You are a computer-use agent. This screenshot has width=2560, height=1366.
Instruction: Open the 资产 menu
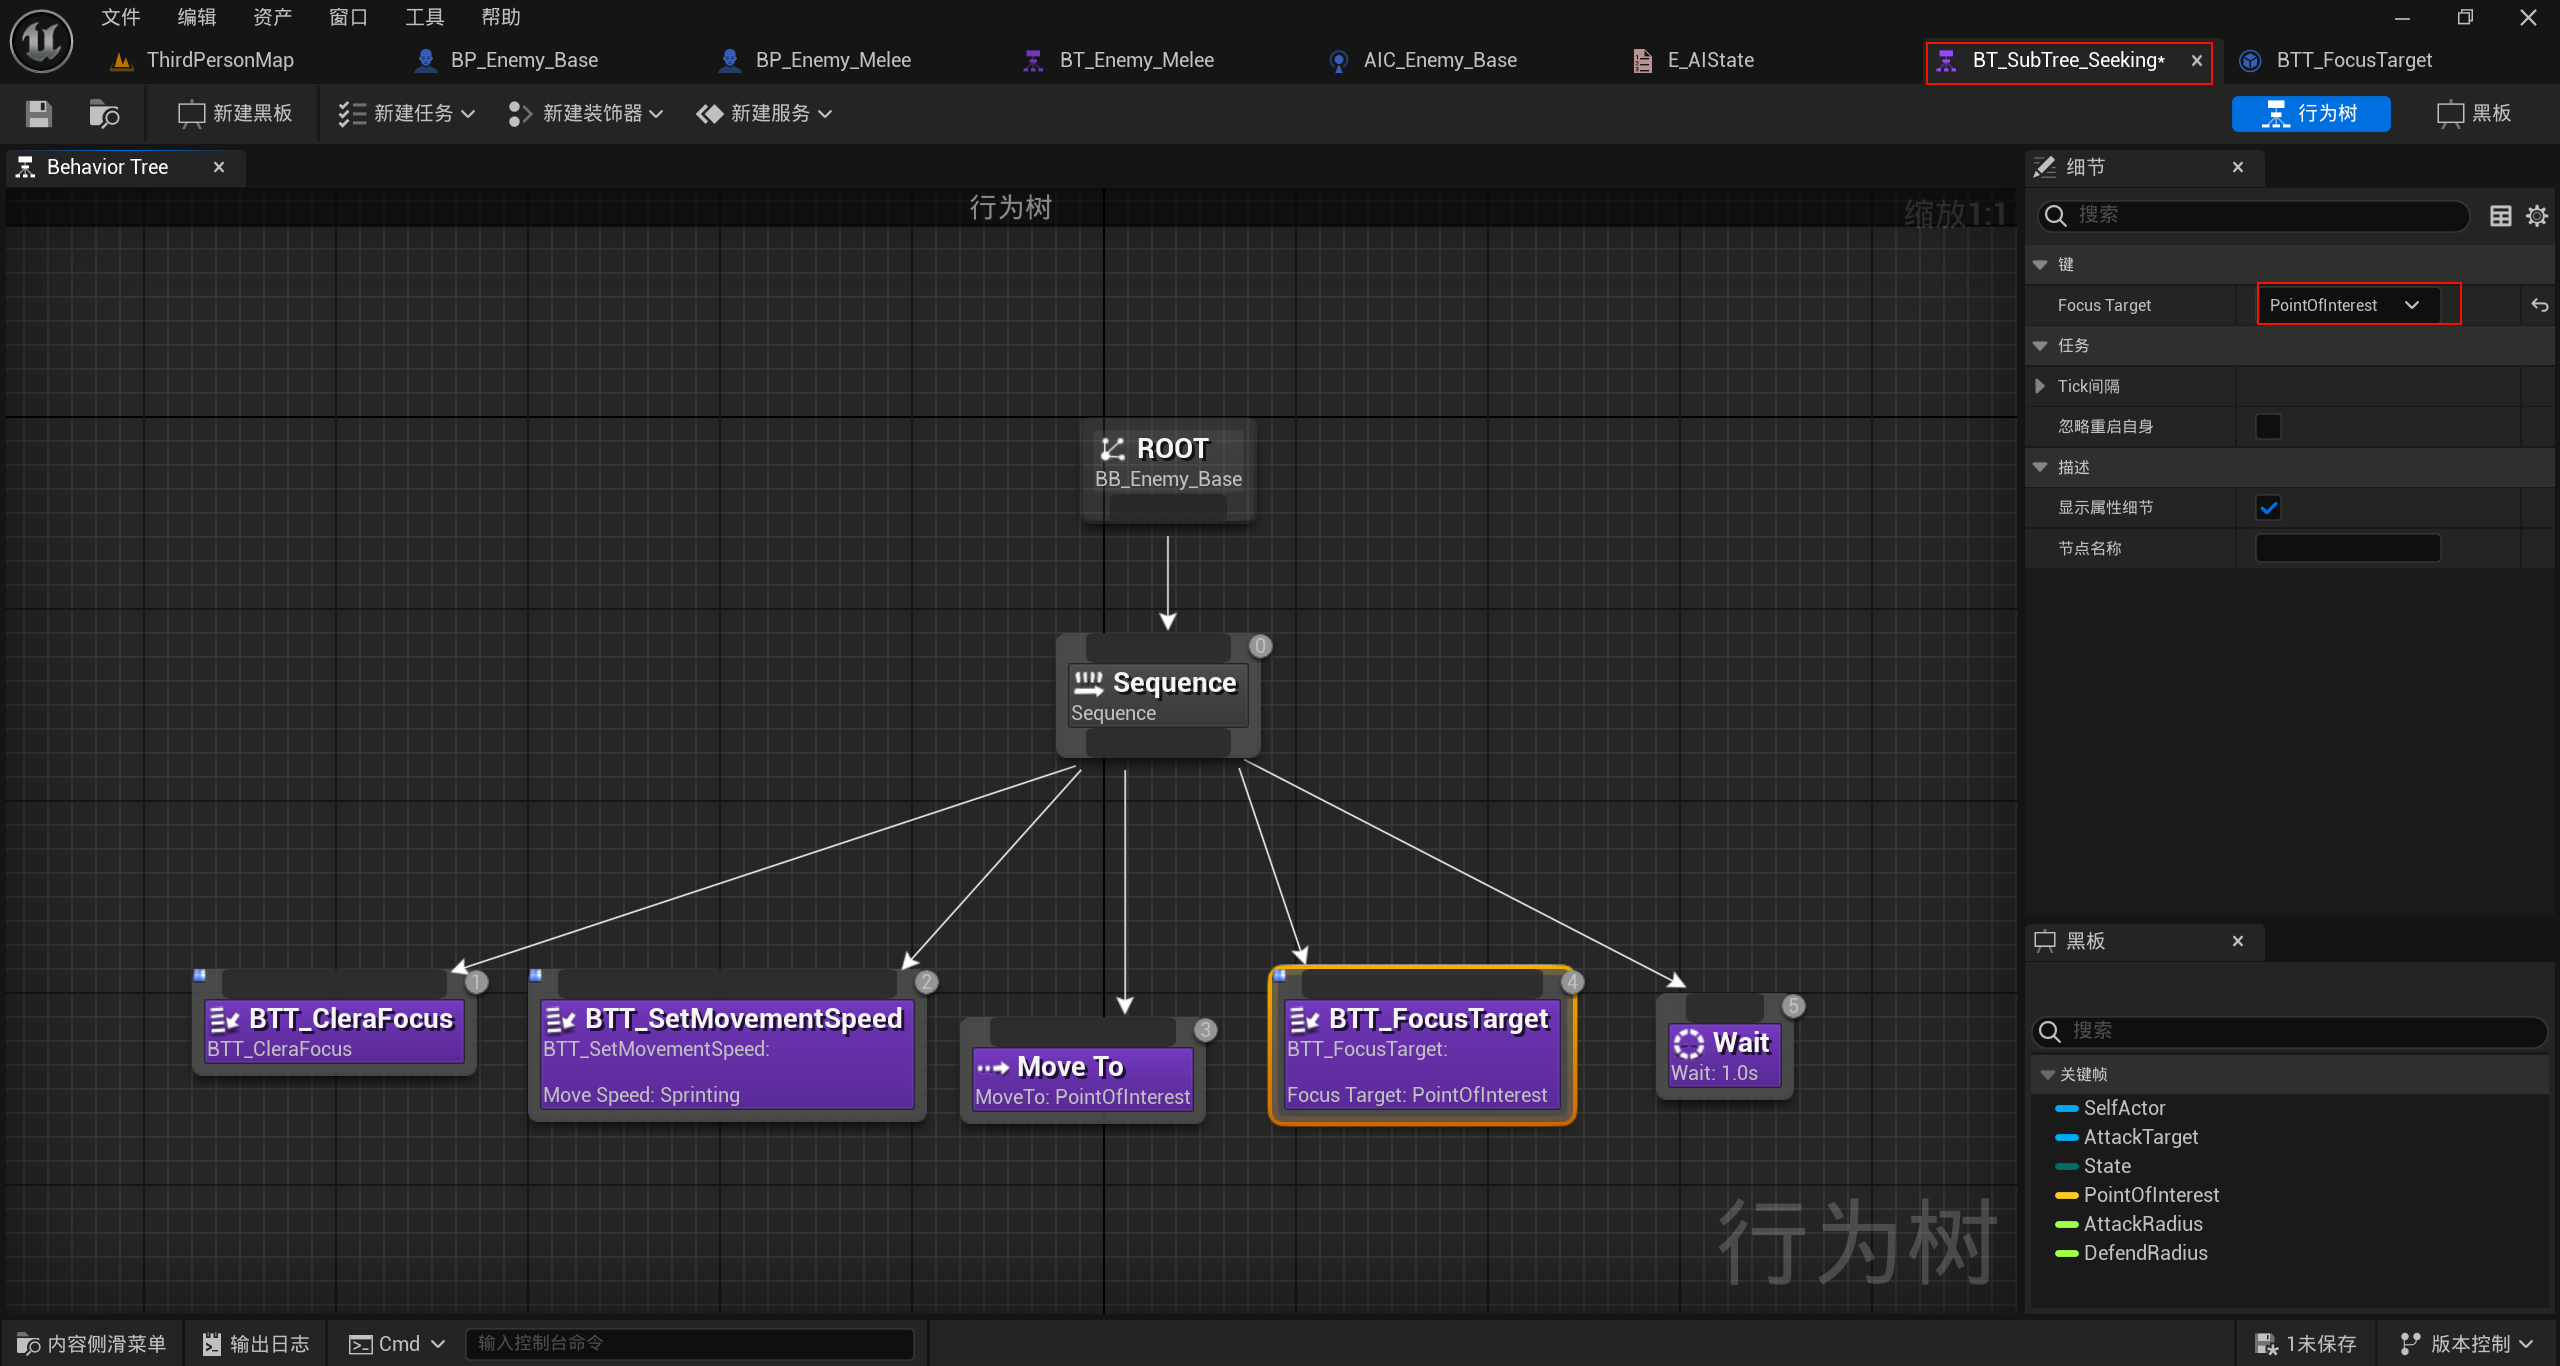pos(272,17)
